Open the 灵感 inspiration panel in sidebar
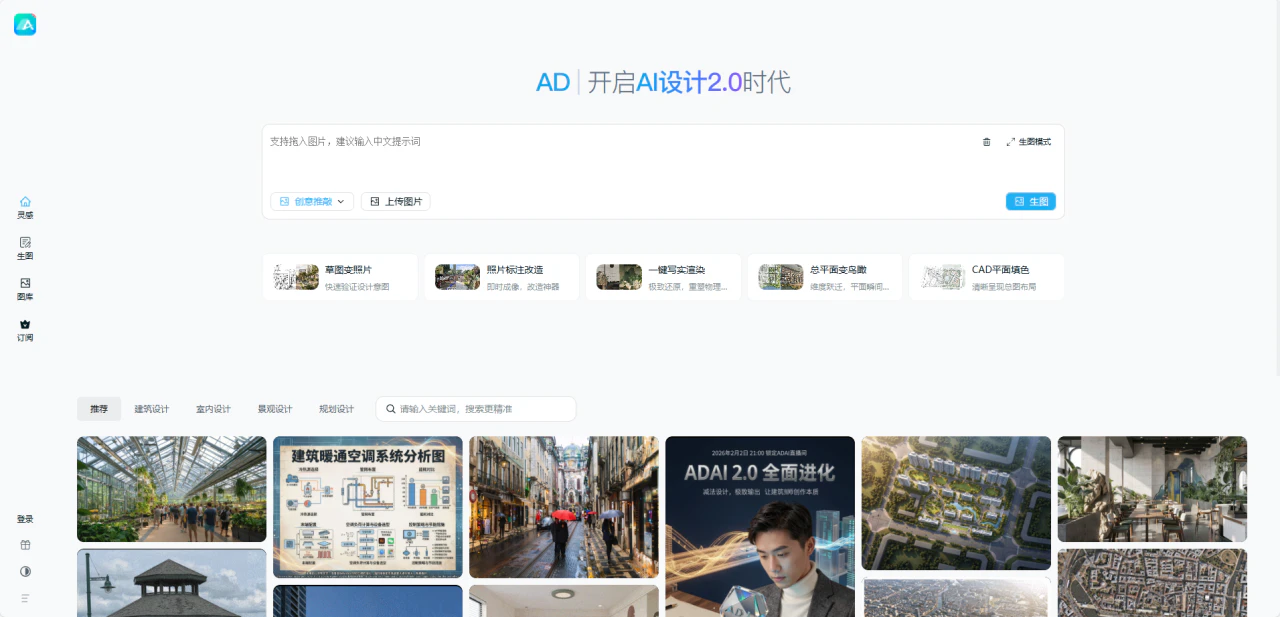The height and width of the screenshot is (617, 1280). 25,207
